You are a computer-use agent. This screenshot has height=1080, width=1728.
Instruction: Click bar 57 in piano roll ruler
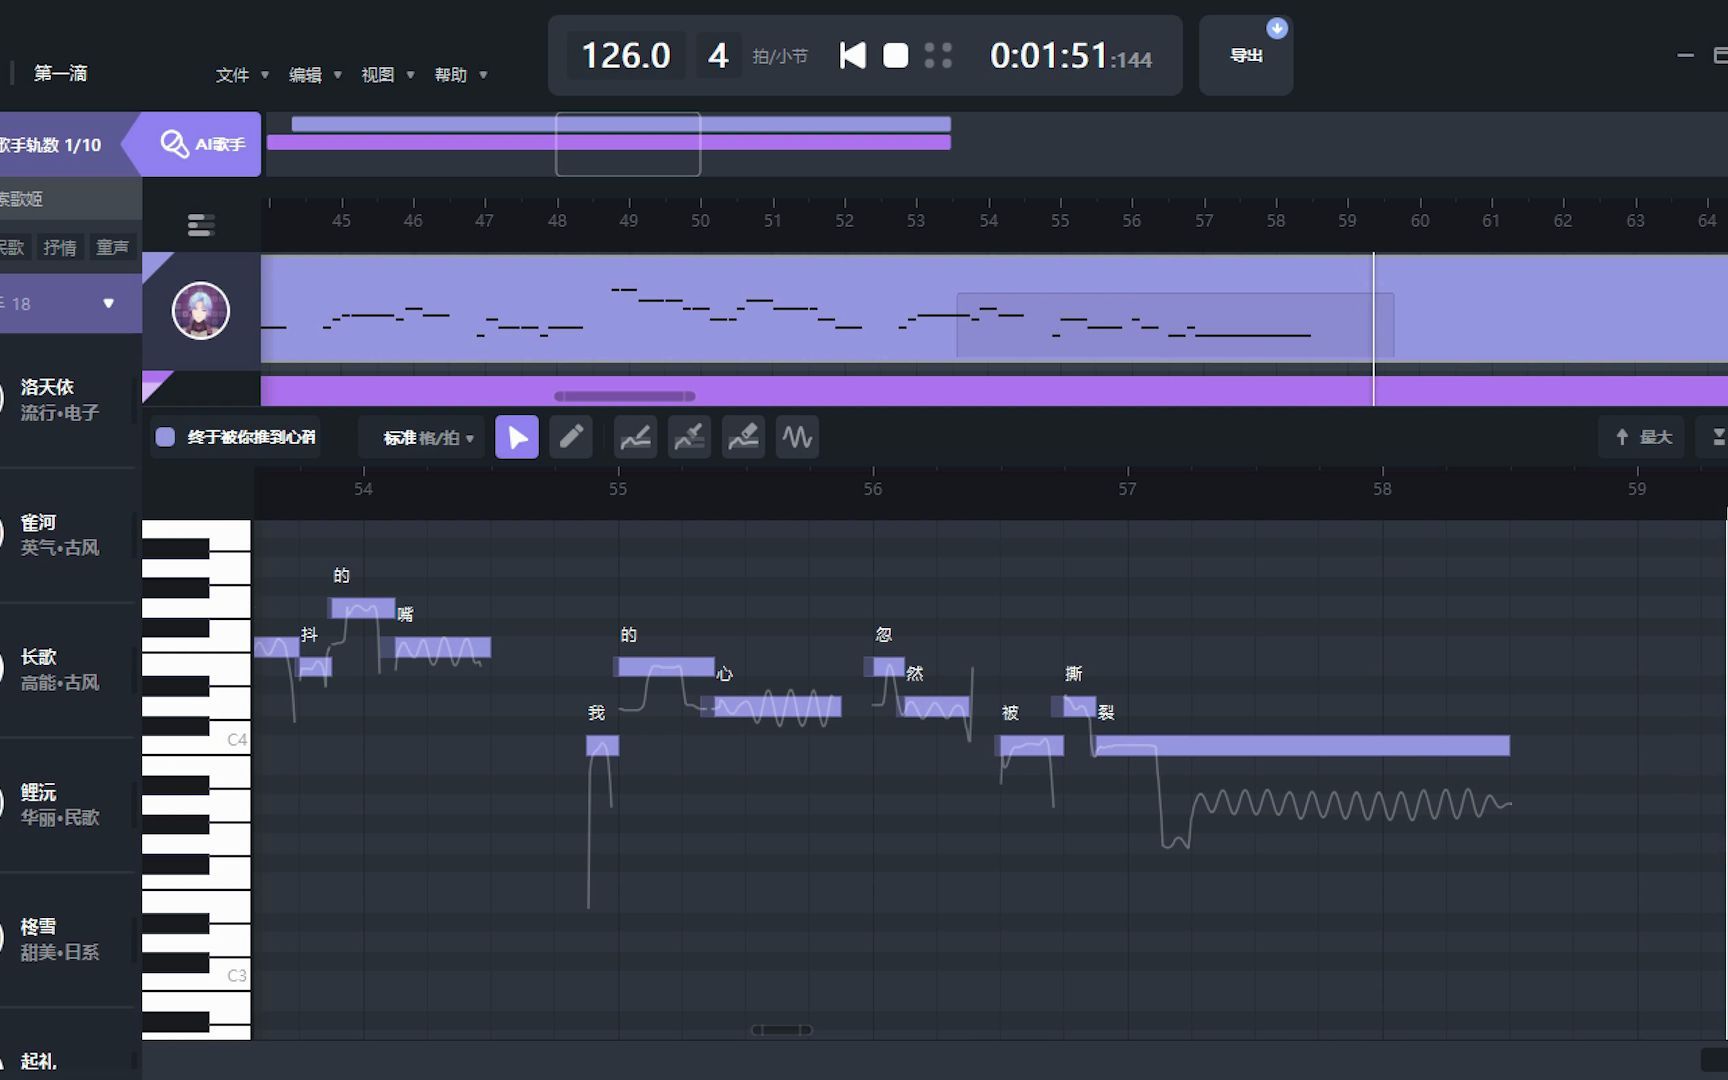pos(1127,489)
